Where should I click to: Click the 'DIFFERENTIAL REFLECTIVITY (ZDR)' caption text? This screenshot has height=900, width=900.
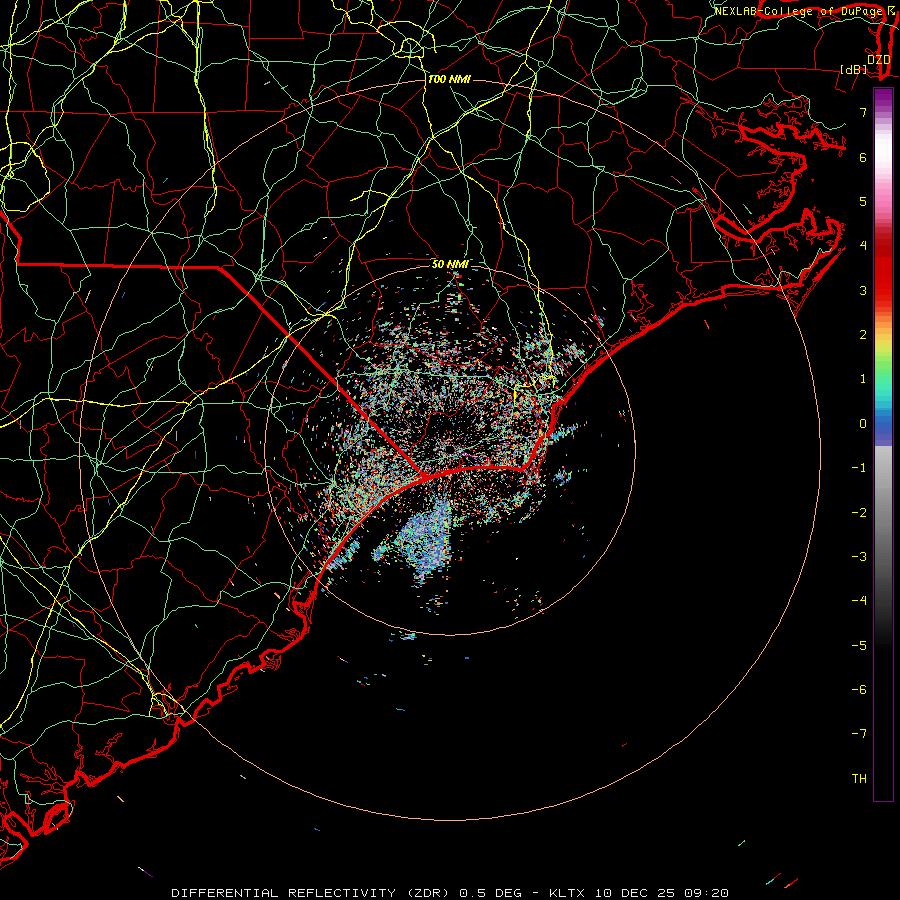[x=312, y=893]
